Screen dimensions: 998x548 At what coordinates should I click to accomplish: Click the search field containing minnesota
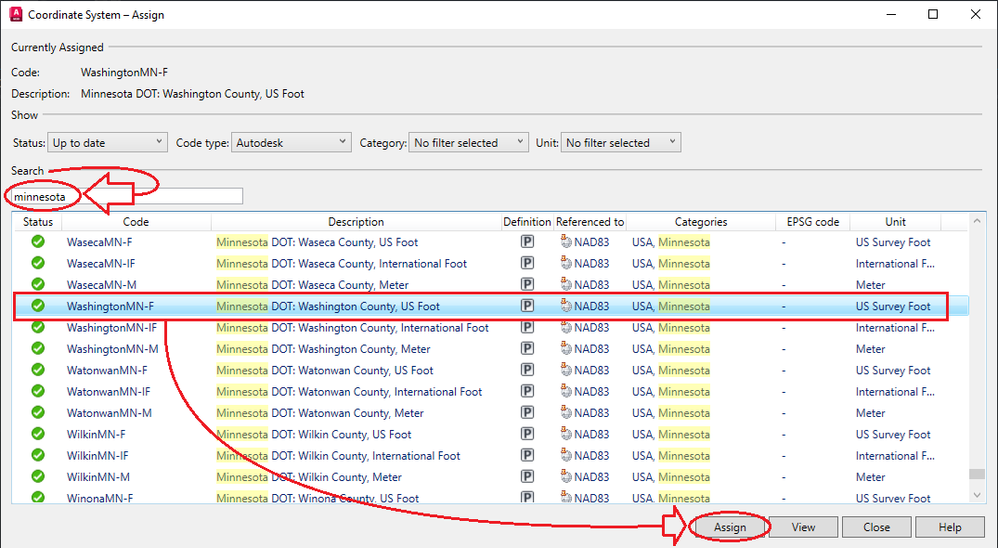(127, 196)
